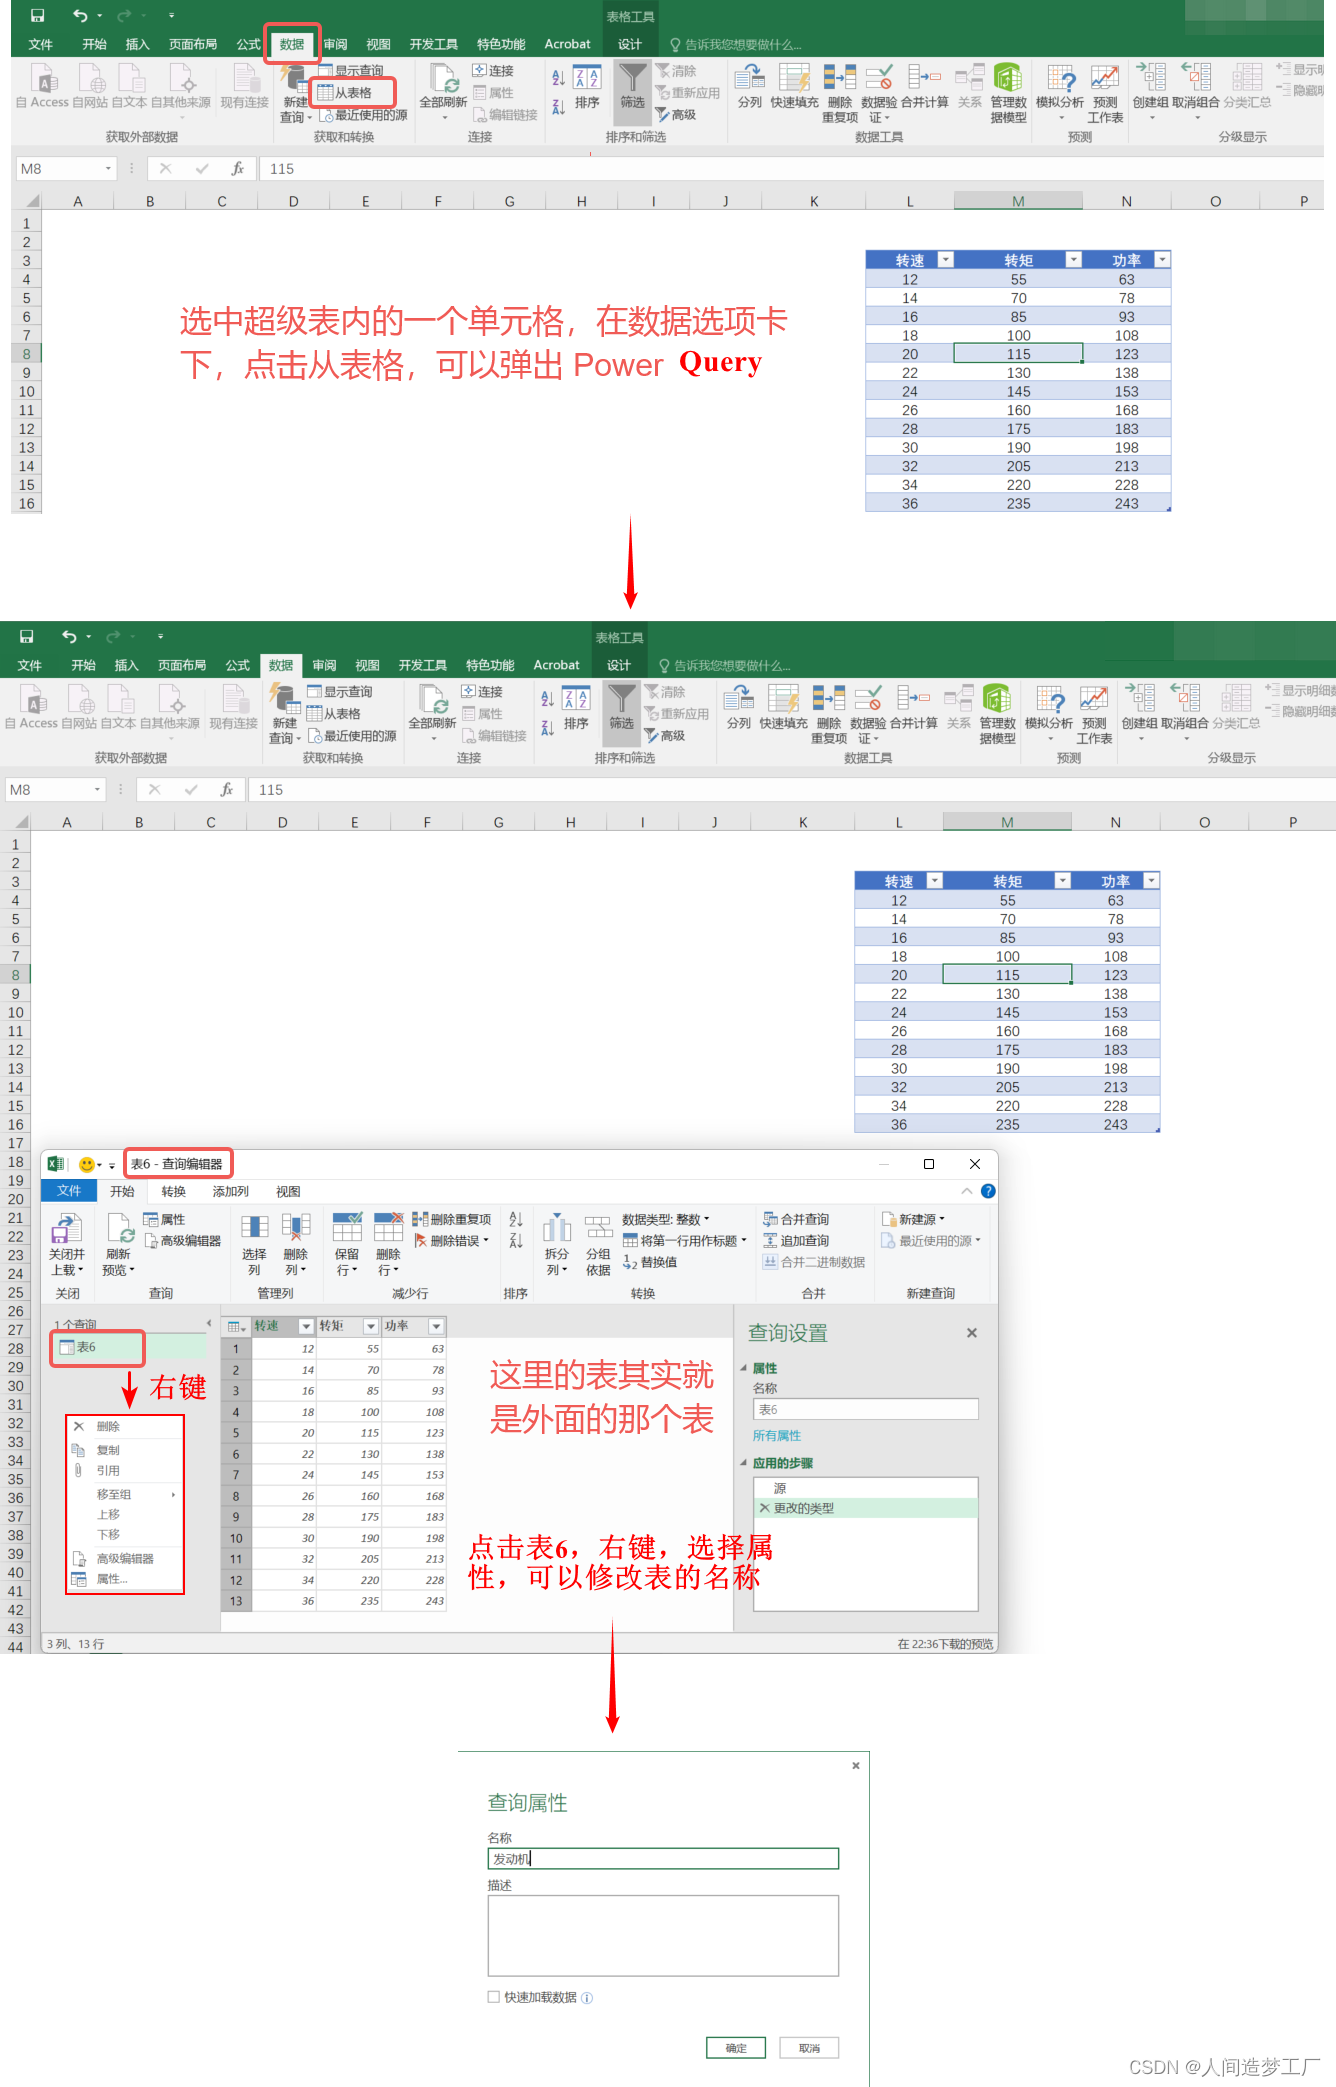Screen dimensions: 1336x2087
Task: Click the smiley feedback icon in Query Editor title bar
Action: click(x=87, y=1164)
